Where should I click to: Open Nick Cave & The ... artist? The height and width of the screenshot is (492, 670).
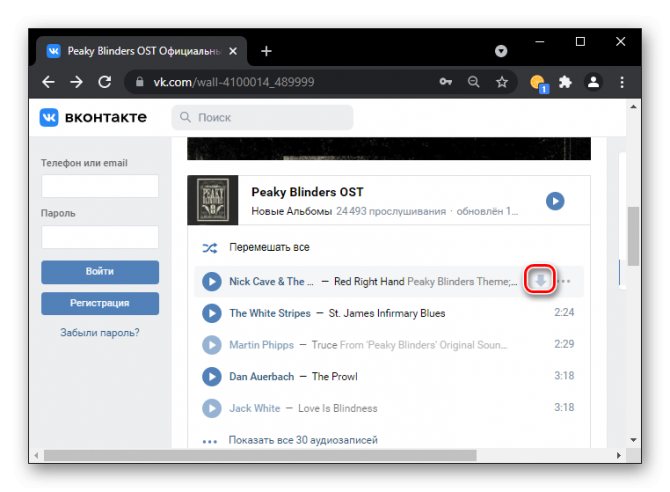point(271,282)
